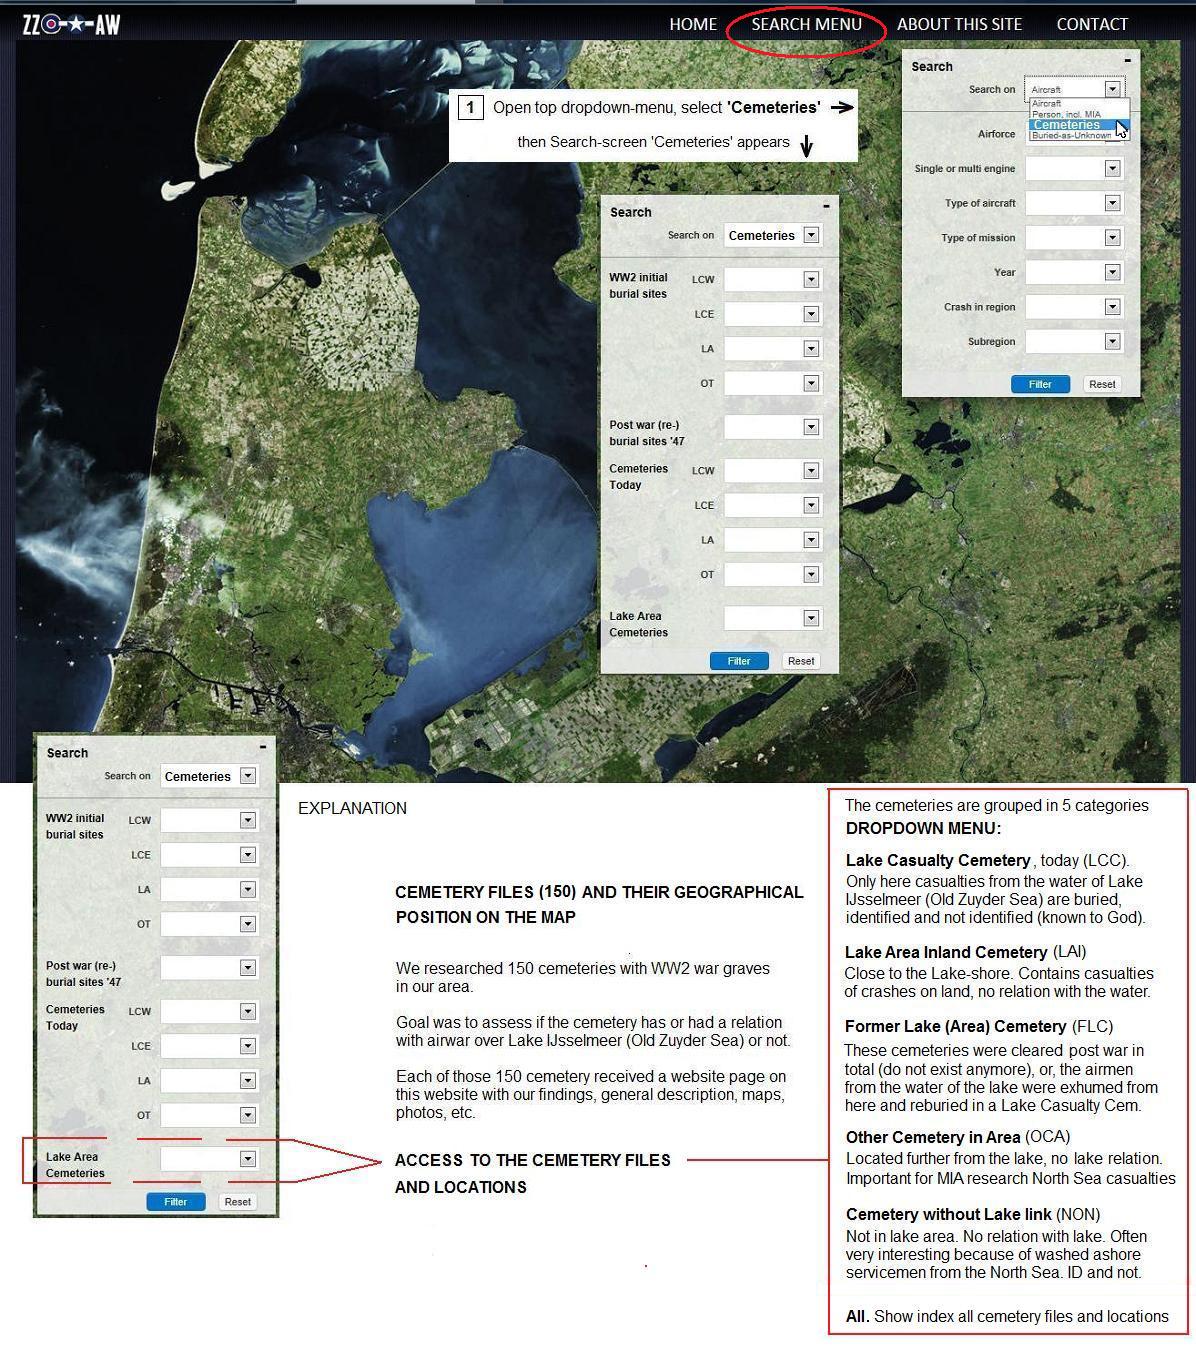Expand the 'Type of mission' dropdown
Screen dimensions: 1196x1357
click(1111, 238)
